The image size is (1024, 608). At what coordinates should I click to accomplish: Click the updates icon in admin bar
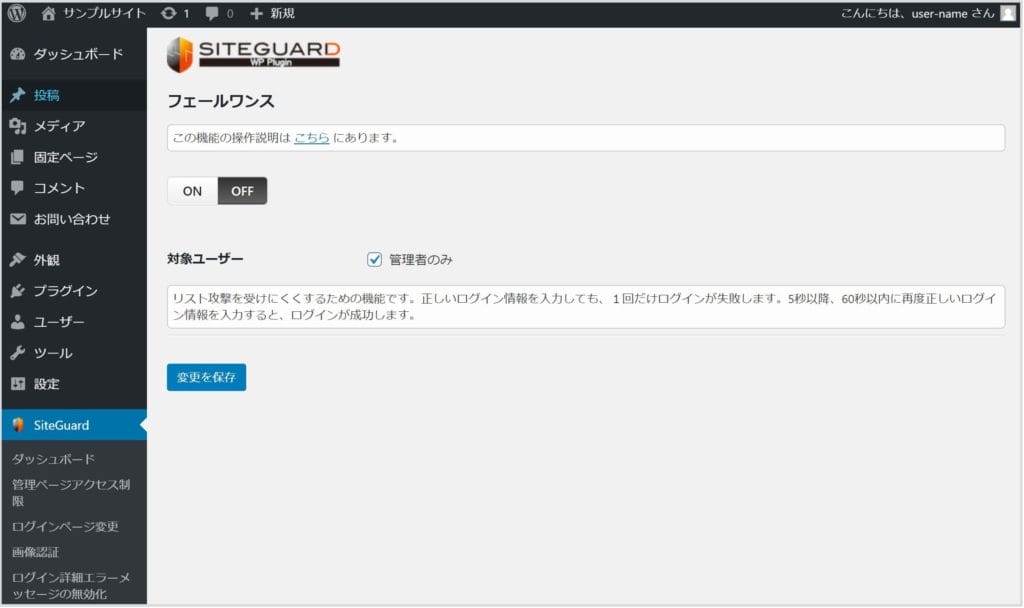pyautogui.click(x=168, y=13)
